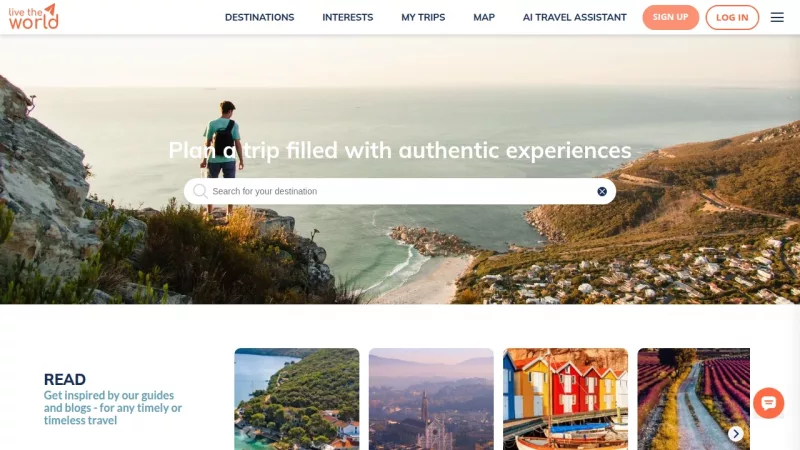
Task: Open the misty cathedral cityscape thumbnail
Action: [431, 399]
